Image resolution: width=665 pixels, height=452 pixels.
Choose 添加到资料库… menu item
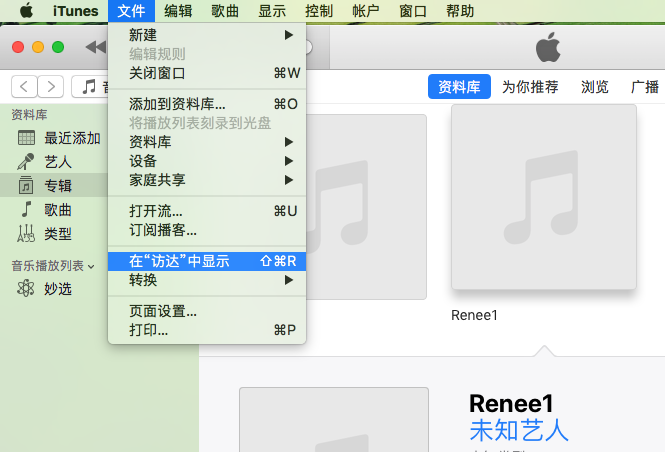coord(207,104)
